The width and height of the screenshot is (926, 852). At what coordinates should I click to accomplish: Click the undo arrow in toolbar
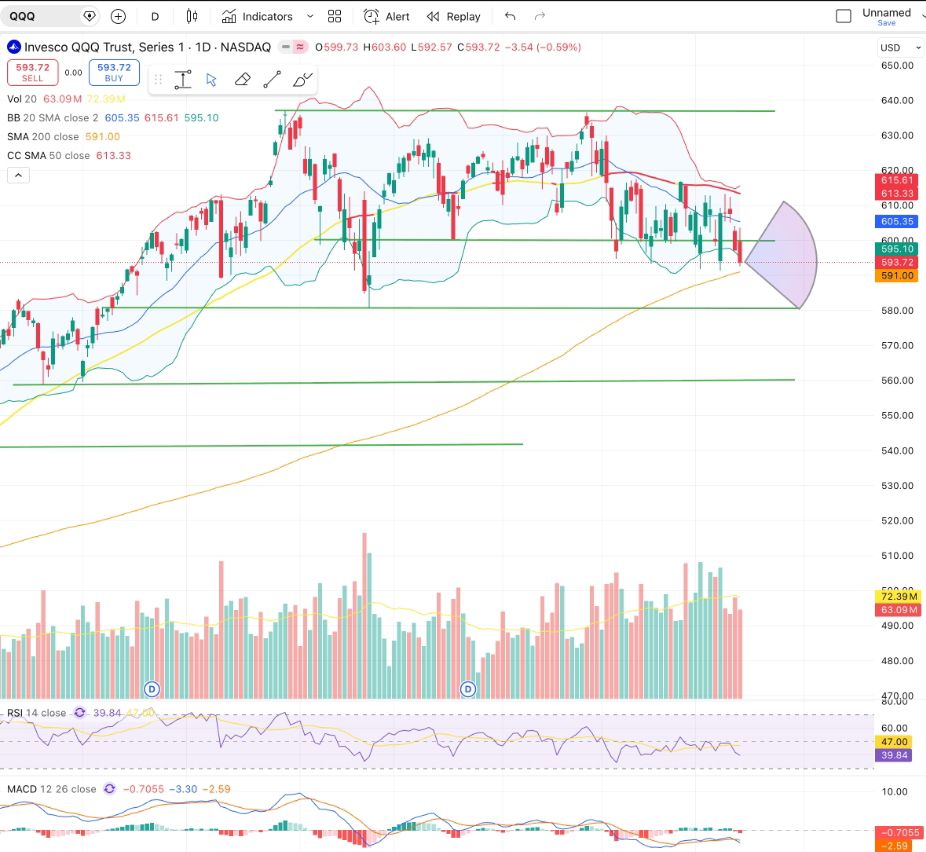pos(510,16)
